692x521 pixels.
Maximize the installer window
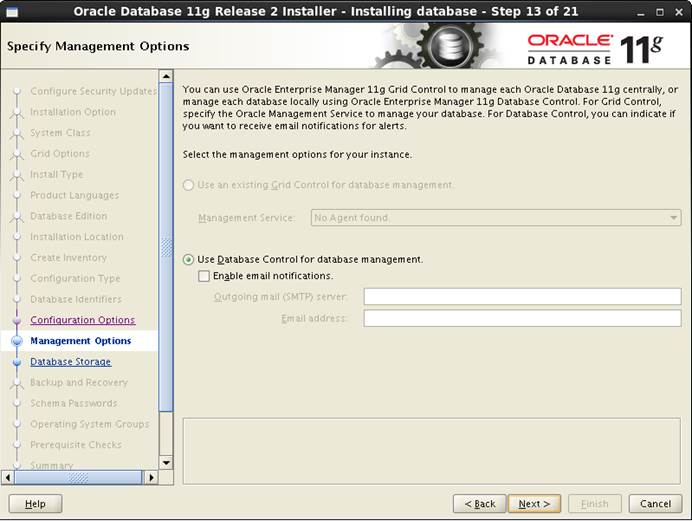click(x=660, y=12)
